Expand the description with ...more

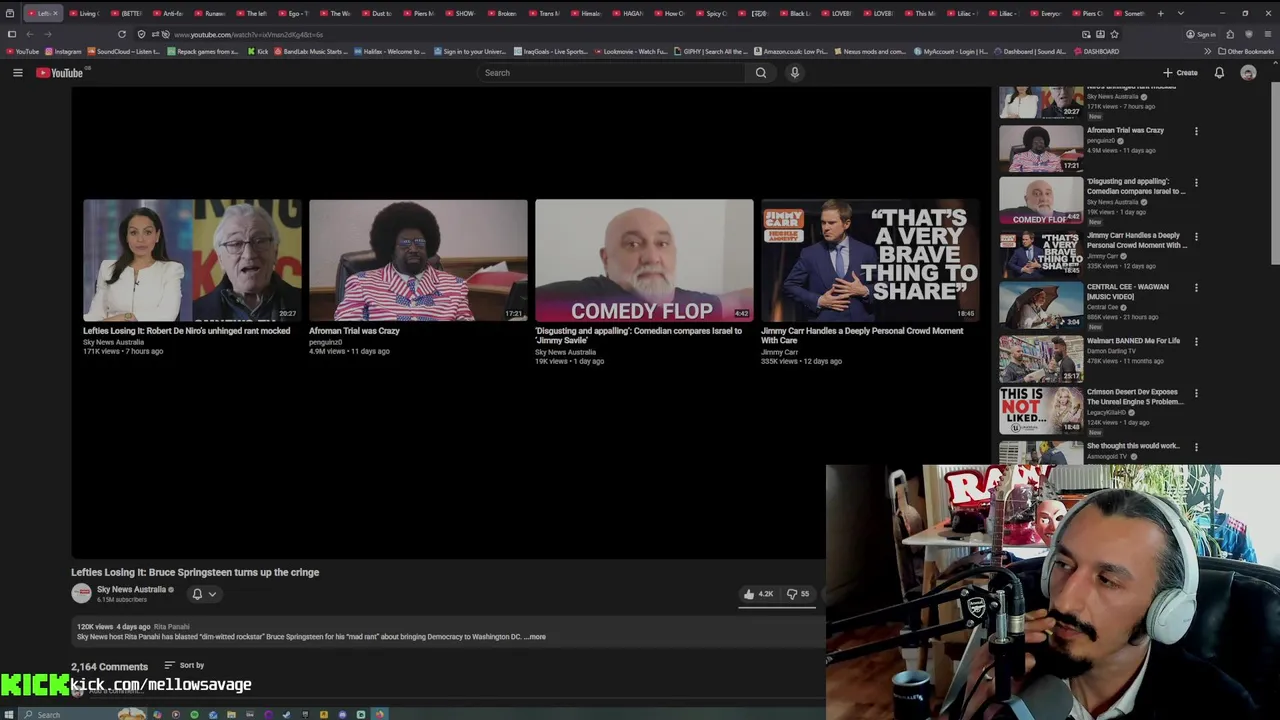click(x=536, y=637)
